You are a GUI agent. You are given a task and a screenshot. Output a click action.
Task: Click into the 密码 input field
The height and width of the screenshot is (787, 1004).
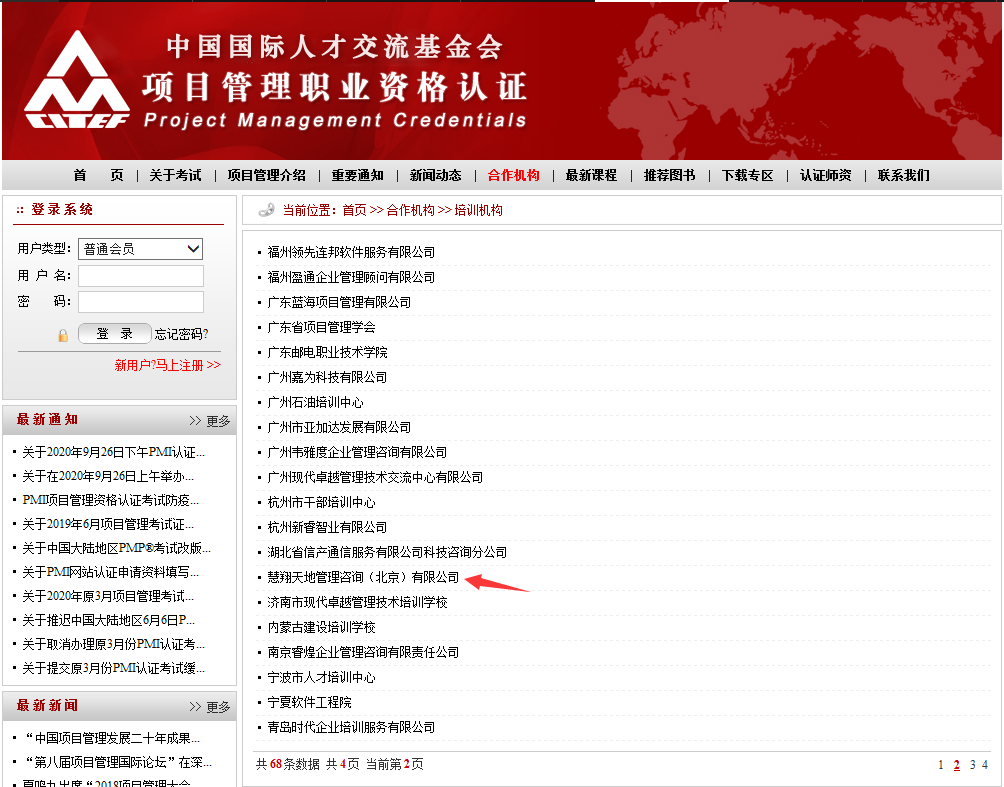tap(140, 302)
